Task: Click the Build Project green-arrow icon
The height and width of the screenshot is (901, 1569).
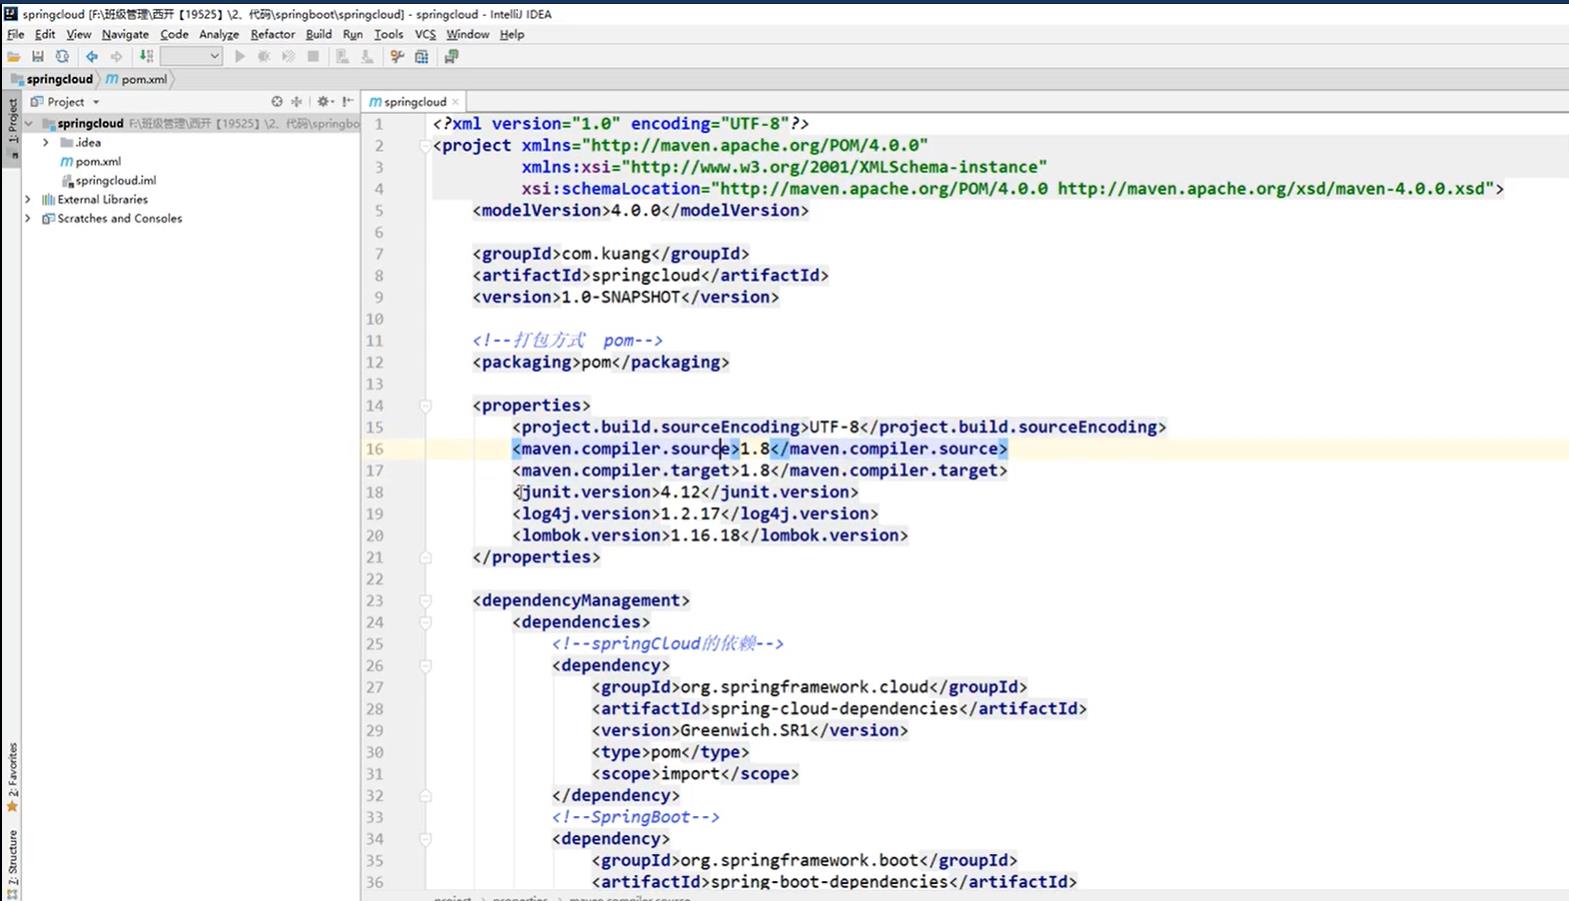Action: (x=146, y=57)
